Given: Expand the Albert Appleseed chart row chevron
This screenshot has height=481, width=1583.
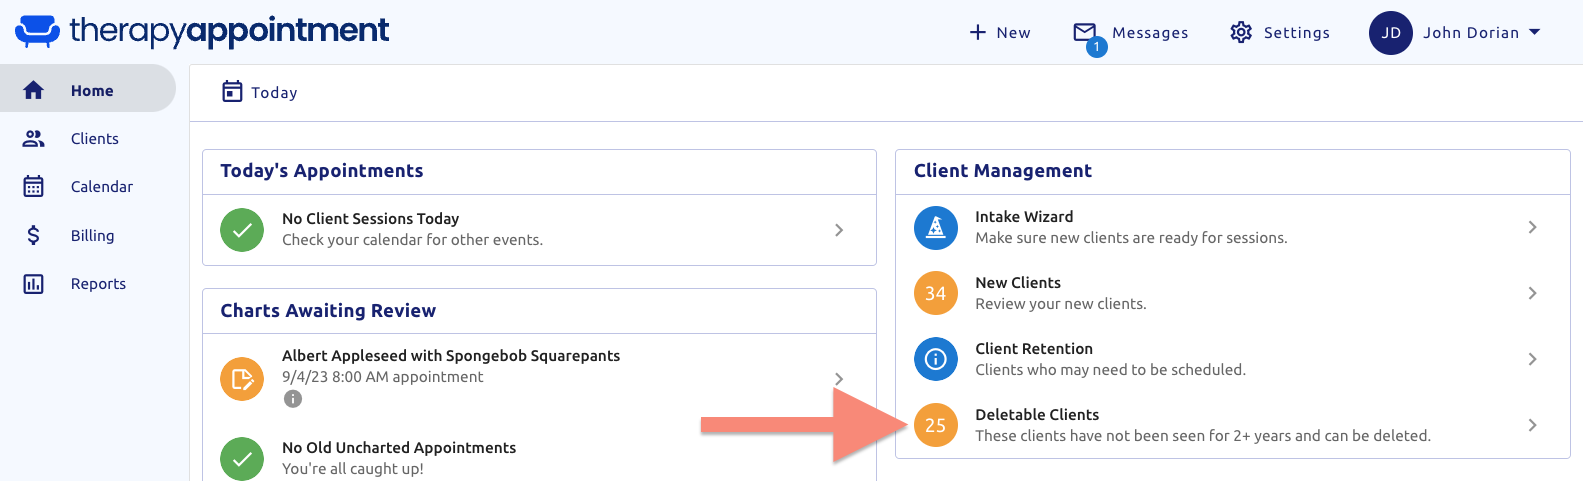Looking at the screenshot, I should (839, 379).
